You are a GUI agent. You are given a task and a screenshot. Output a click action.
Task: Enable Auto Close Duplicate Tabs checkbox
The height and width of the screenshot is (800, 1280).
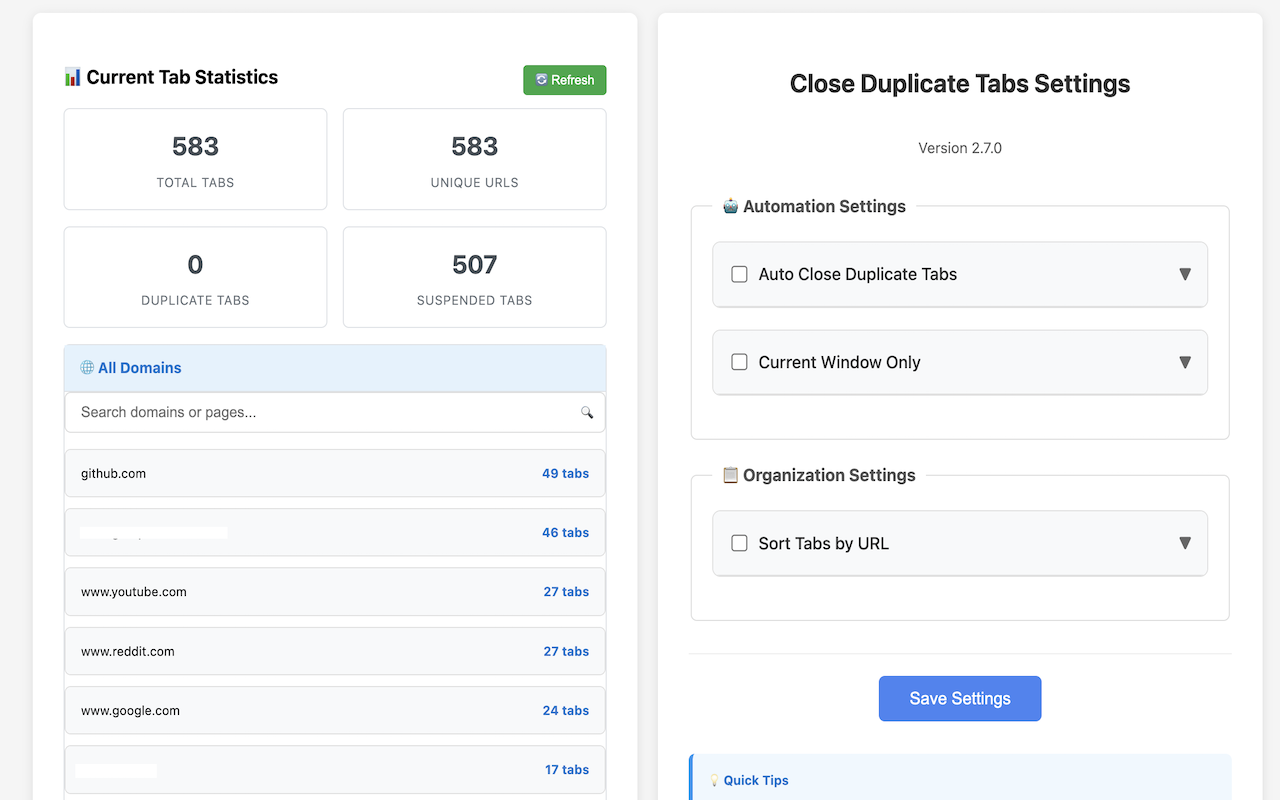[740, 274]
